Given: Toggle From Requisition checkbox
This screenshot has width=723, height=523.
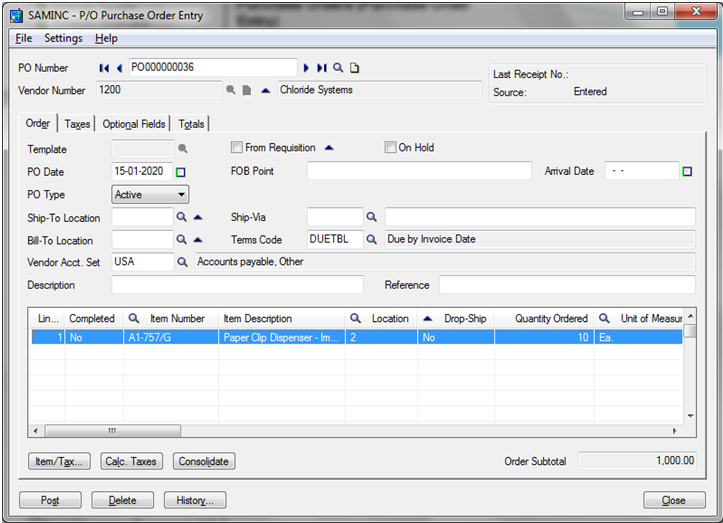Looking at the screenshot, I should [237, 148].
